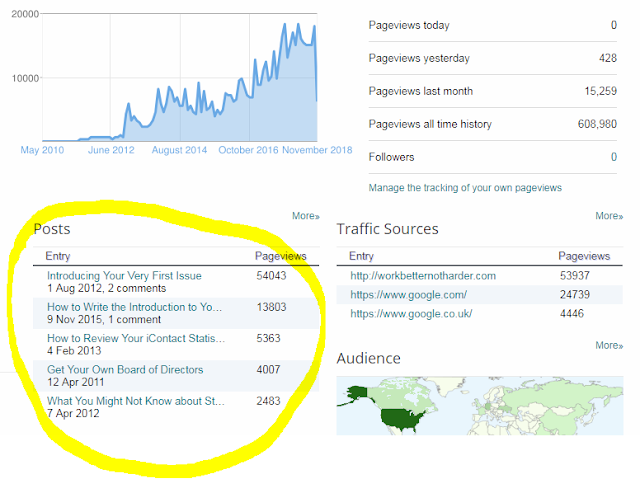Select the 13803 pageviews value
The height and width of the screenshot is (479, 640).
coord(271,307)
